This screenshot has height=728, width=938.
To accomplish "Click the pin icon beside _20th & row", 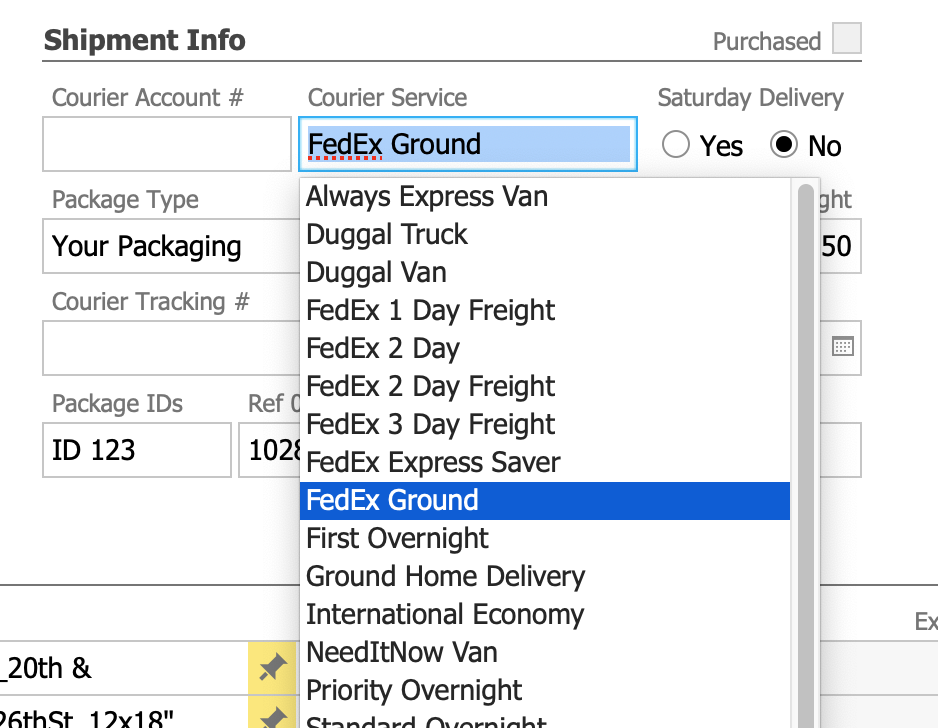I will (272, 668).
